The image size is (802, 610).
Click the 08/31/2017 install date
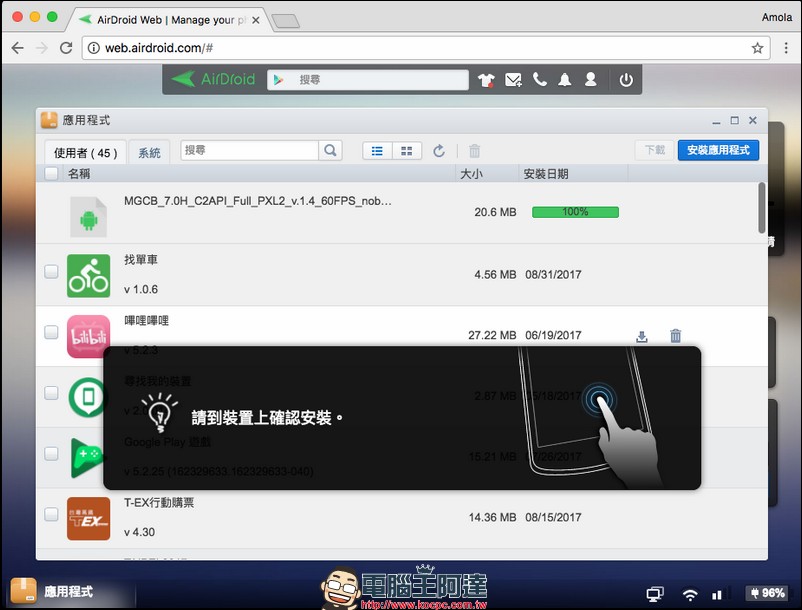pyautogui.click(x=553, y=275)
